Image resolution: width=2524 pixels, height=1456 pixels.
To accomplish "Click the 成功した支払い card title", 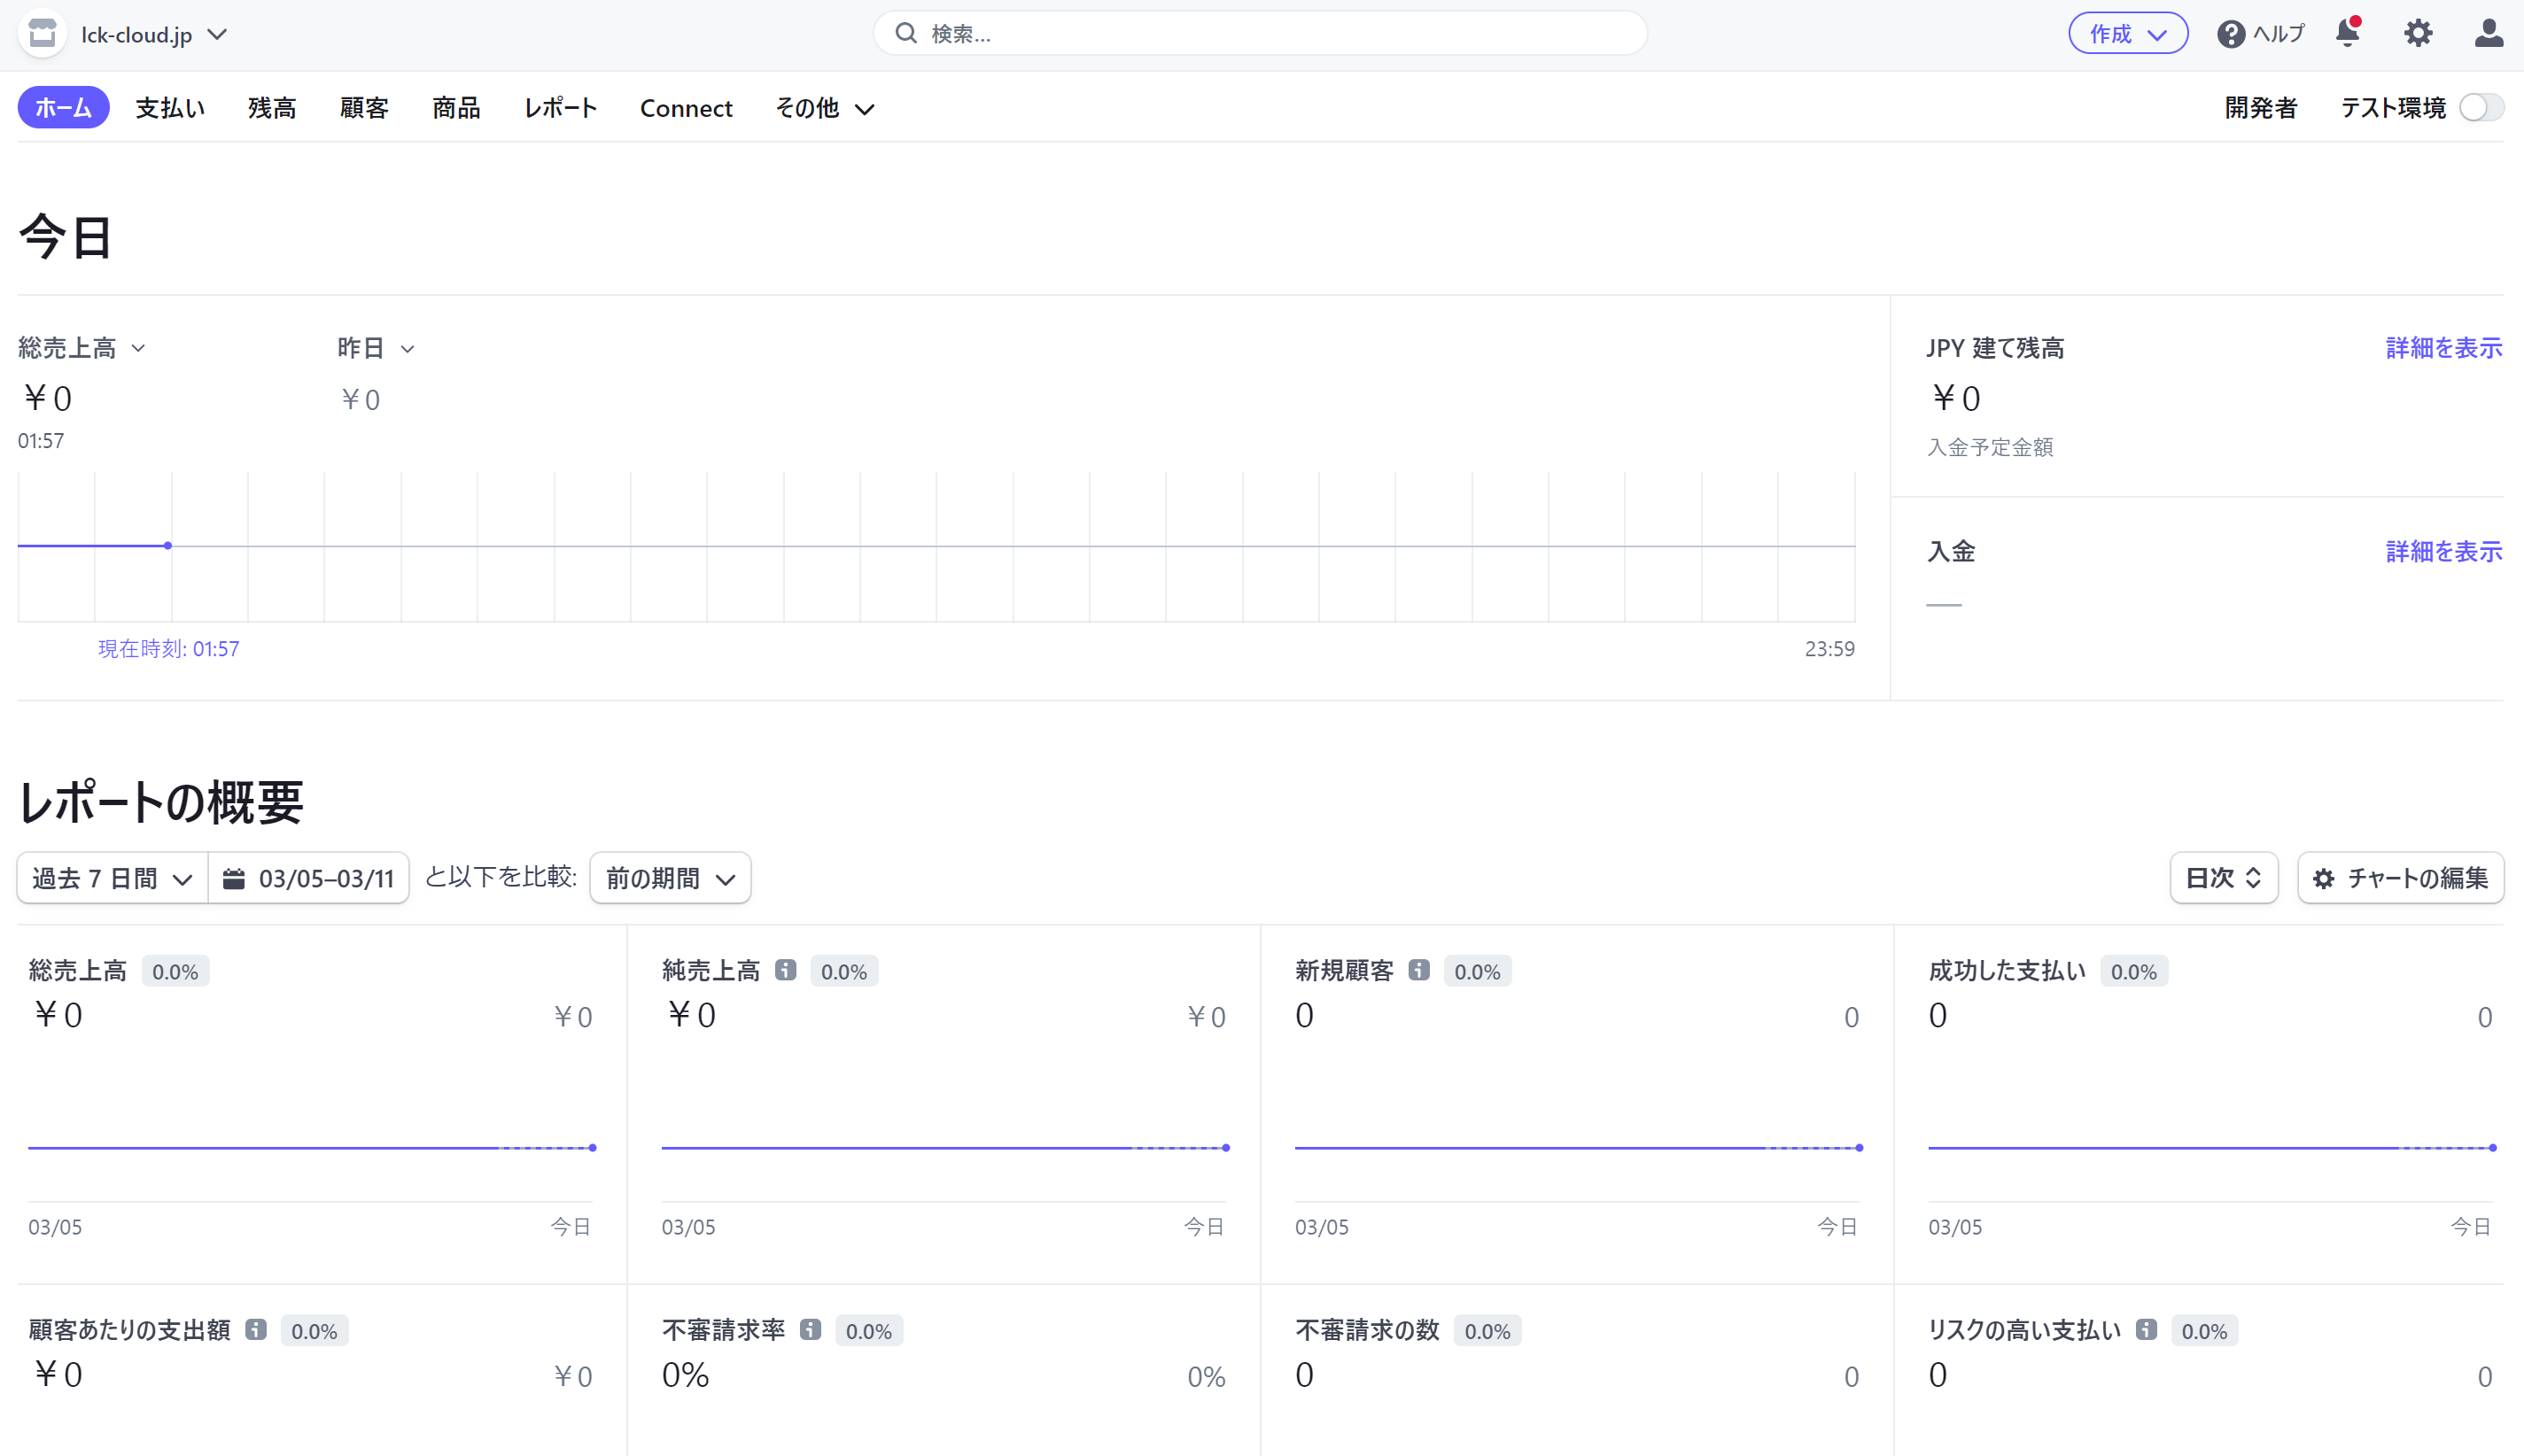I will coord(2007,970).
